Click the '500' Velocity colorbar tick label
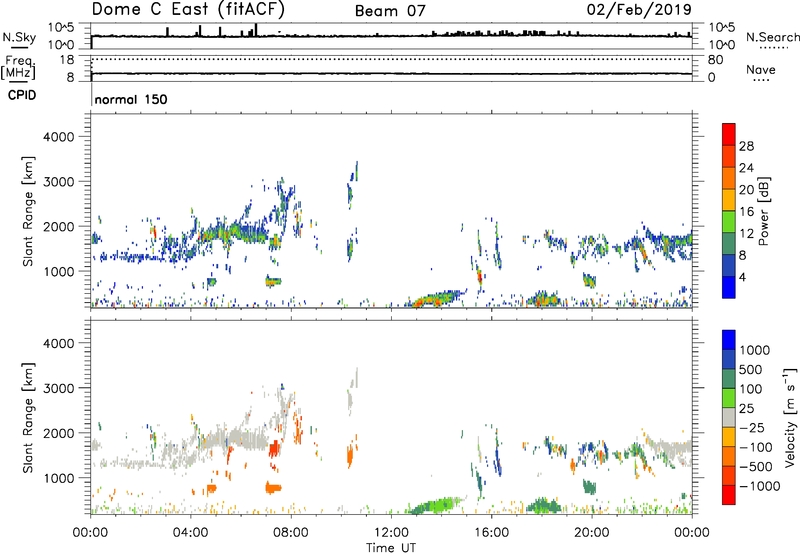800x554 pixels. tap(751, 370)
